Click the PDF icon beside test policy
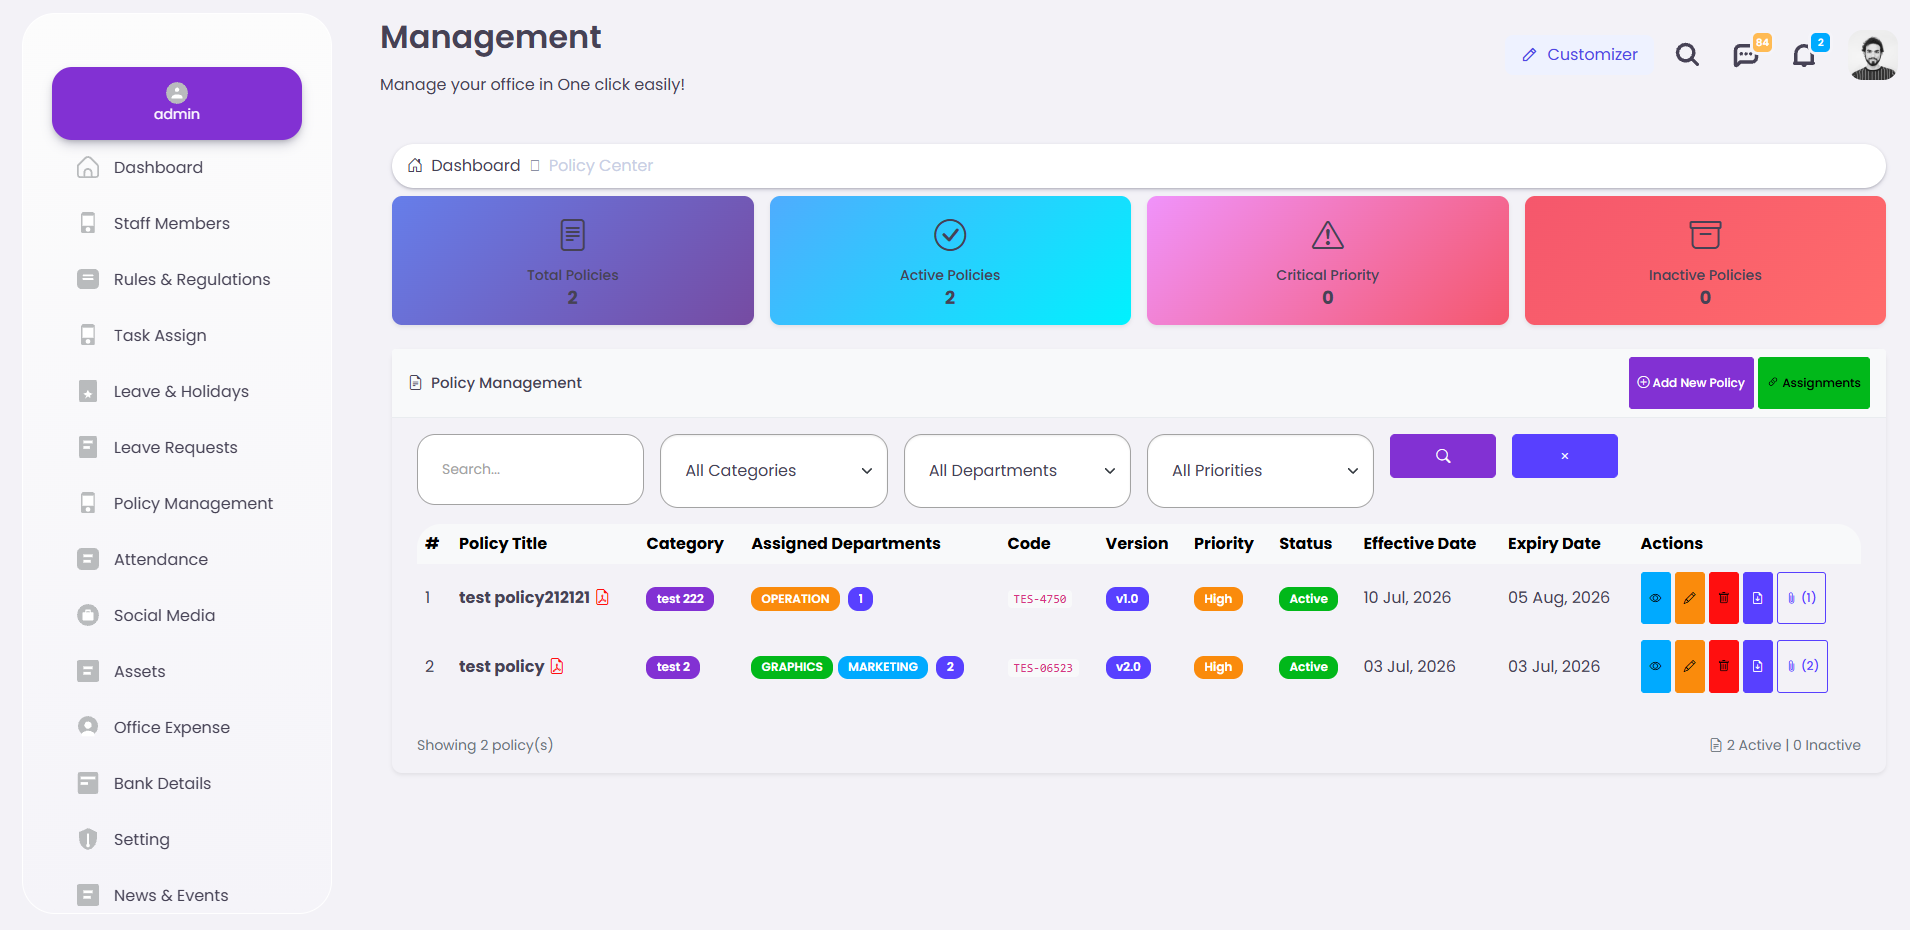The height and width of the screenshot is (930, 1910). (x=557, y=666)
